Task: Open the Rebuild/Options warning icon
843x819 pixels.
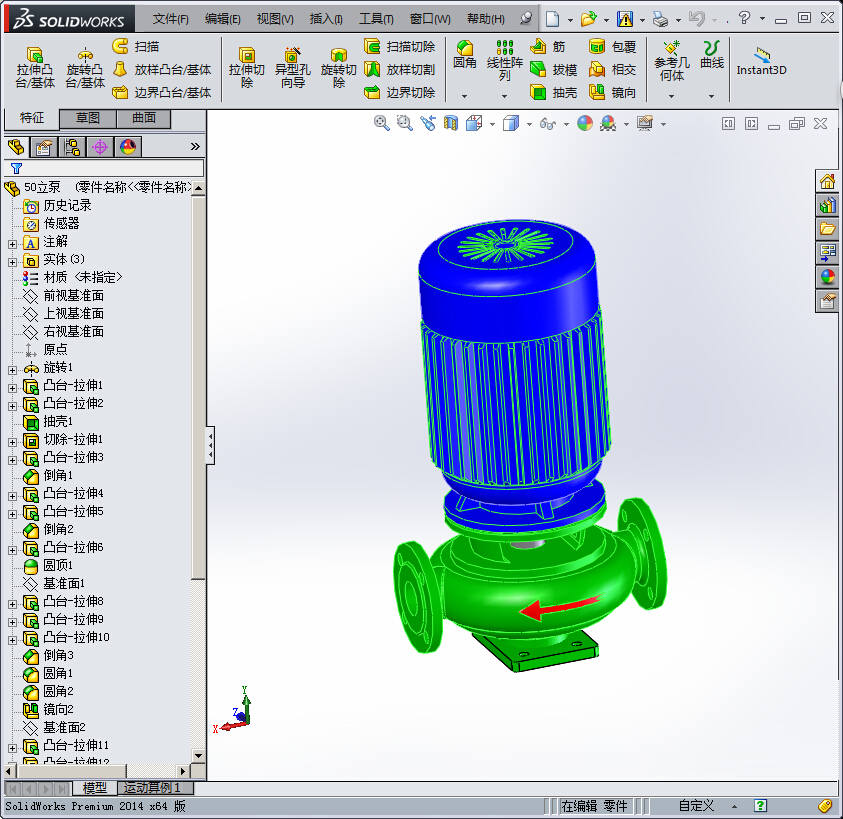Action: (625, 19)
